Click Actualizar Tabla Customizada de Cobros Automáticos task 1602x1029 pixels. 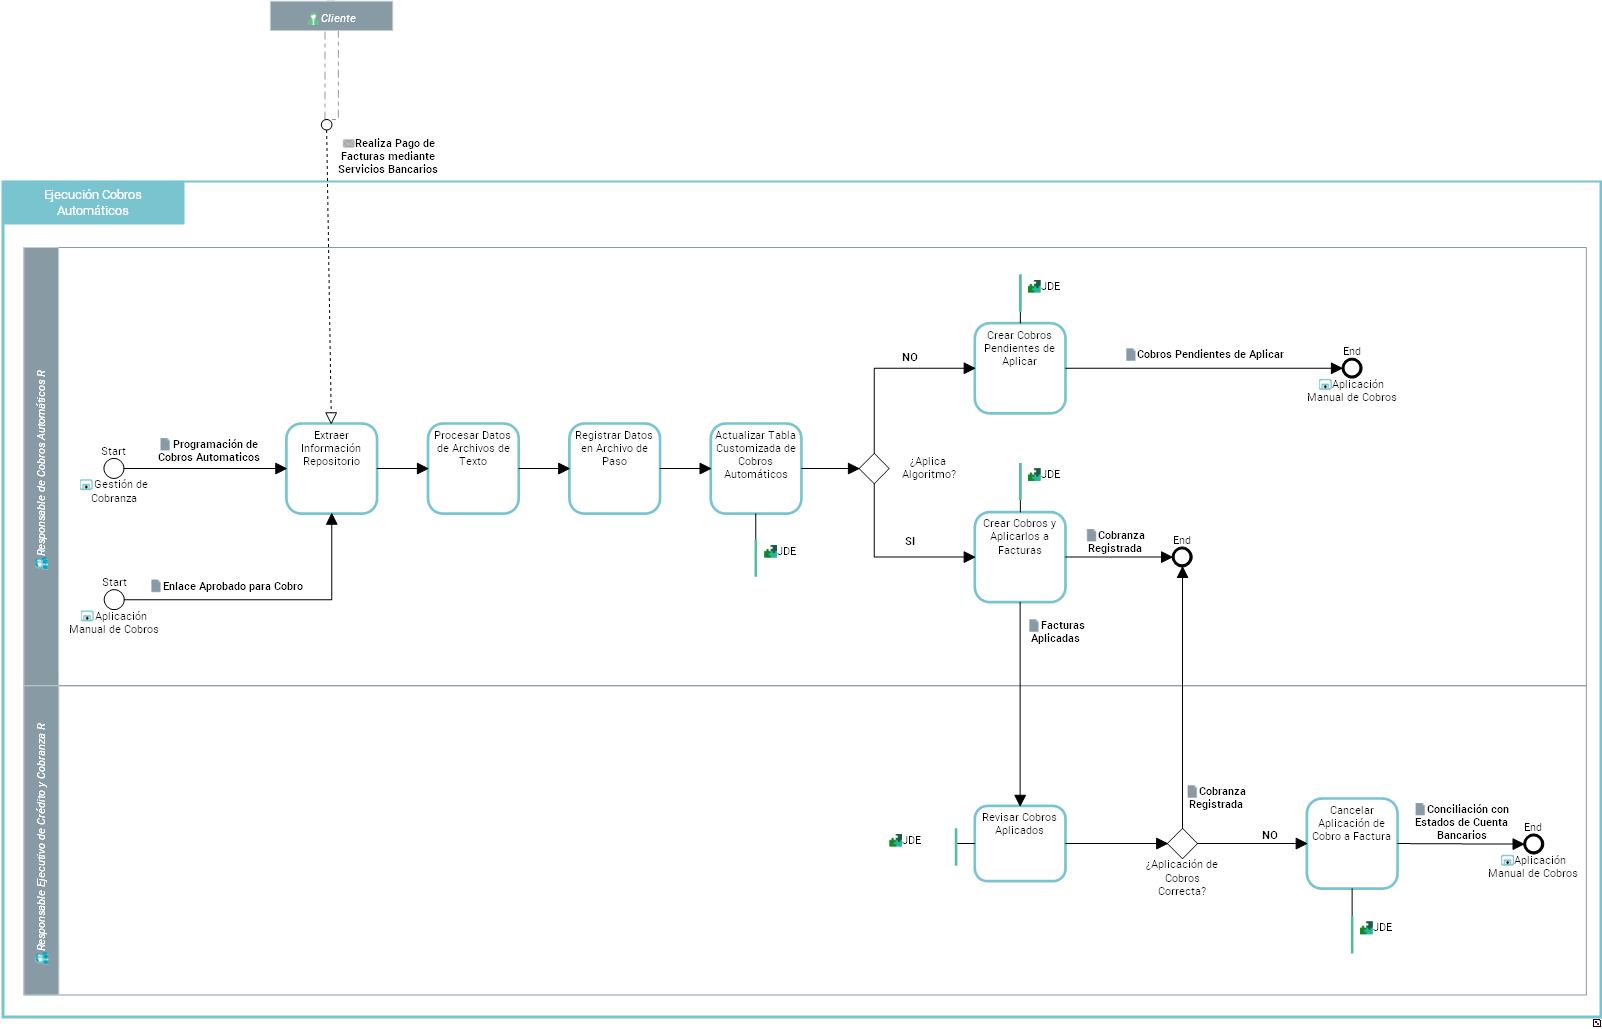point(756,468)
